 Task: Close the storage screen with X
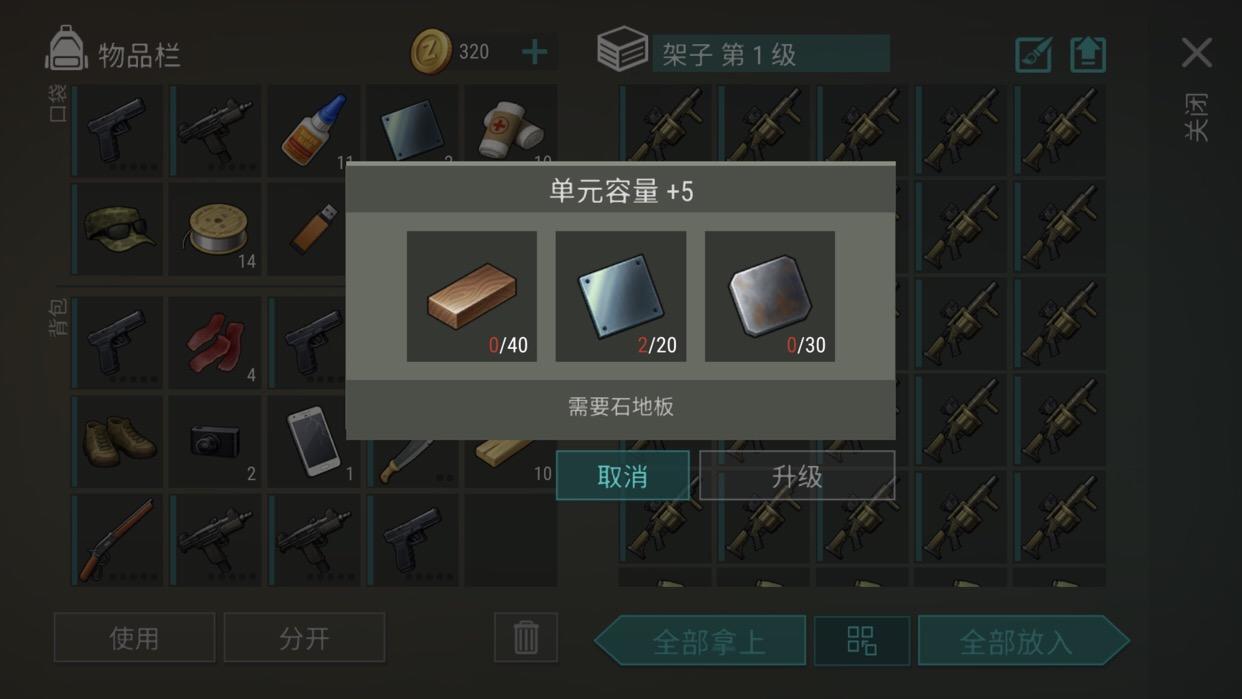(x=1197, y=52)
